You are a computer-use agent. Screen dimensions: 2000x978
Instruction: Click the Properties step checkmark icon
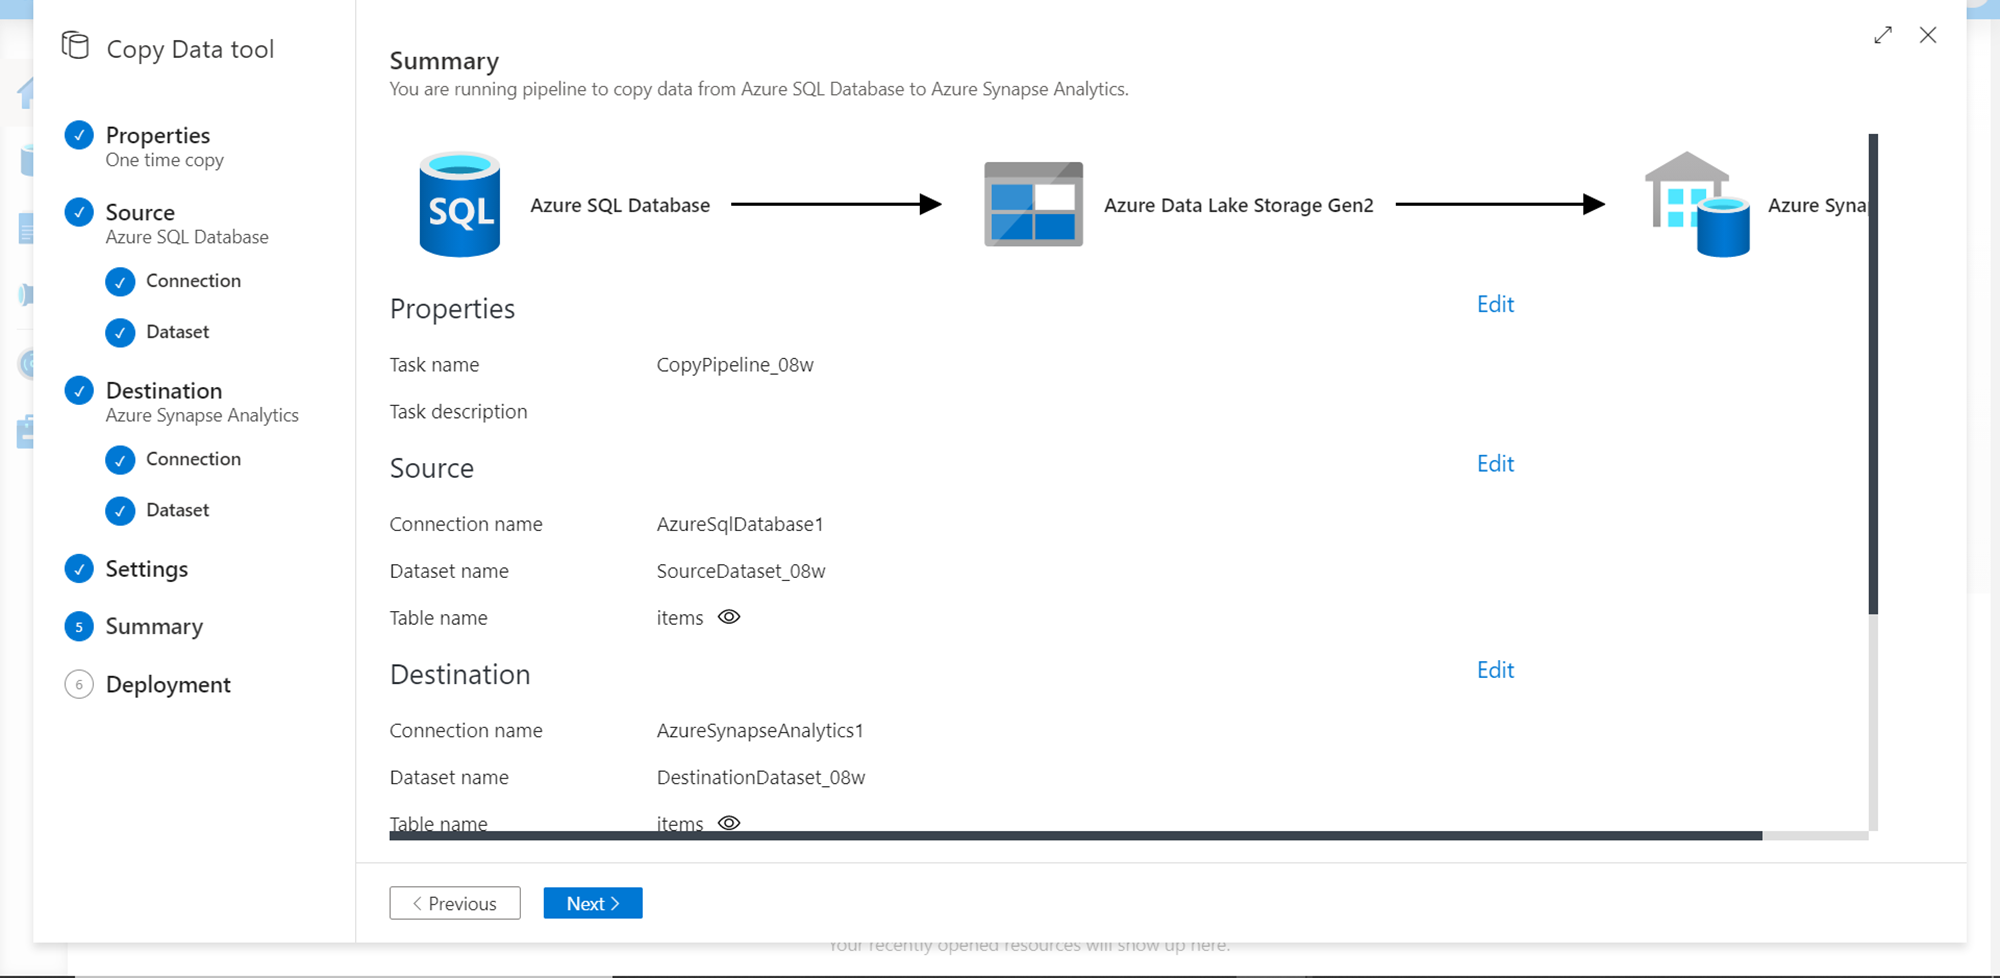79,135
